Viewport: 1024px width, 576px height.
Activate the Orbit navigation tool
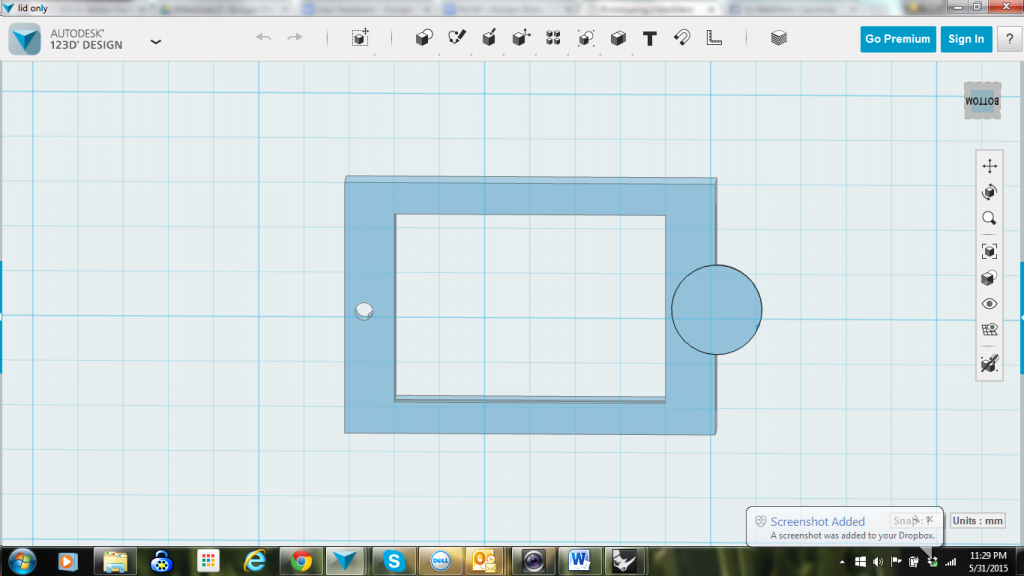[989, 192]
